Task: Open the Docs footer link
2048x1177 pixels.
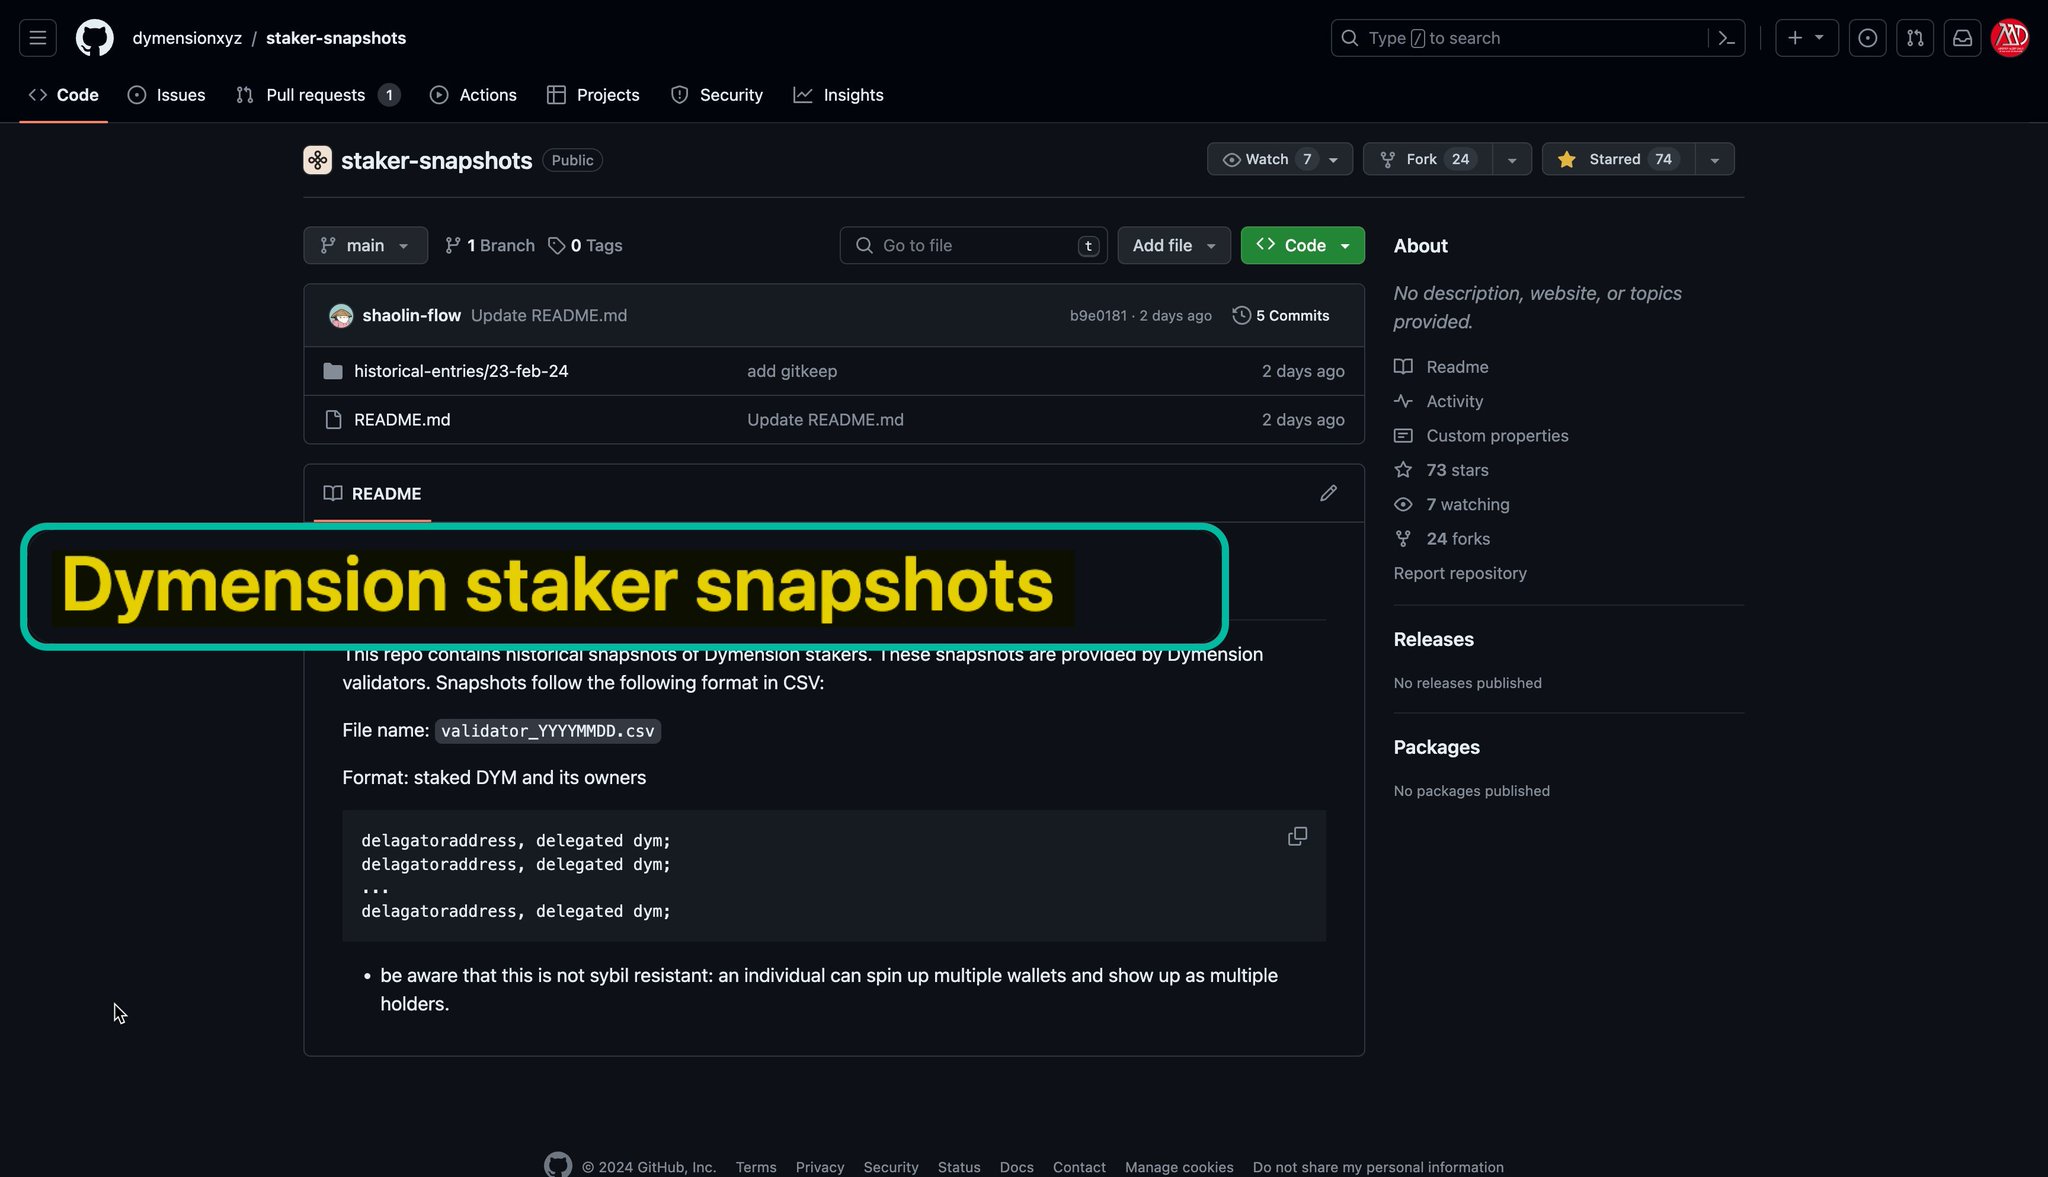Action: [1016, 1167]
